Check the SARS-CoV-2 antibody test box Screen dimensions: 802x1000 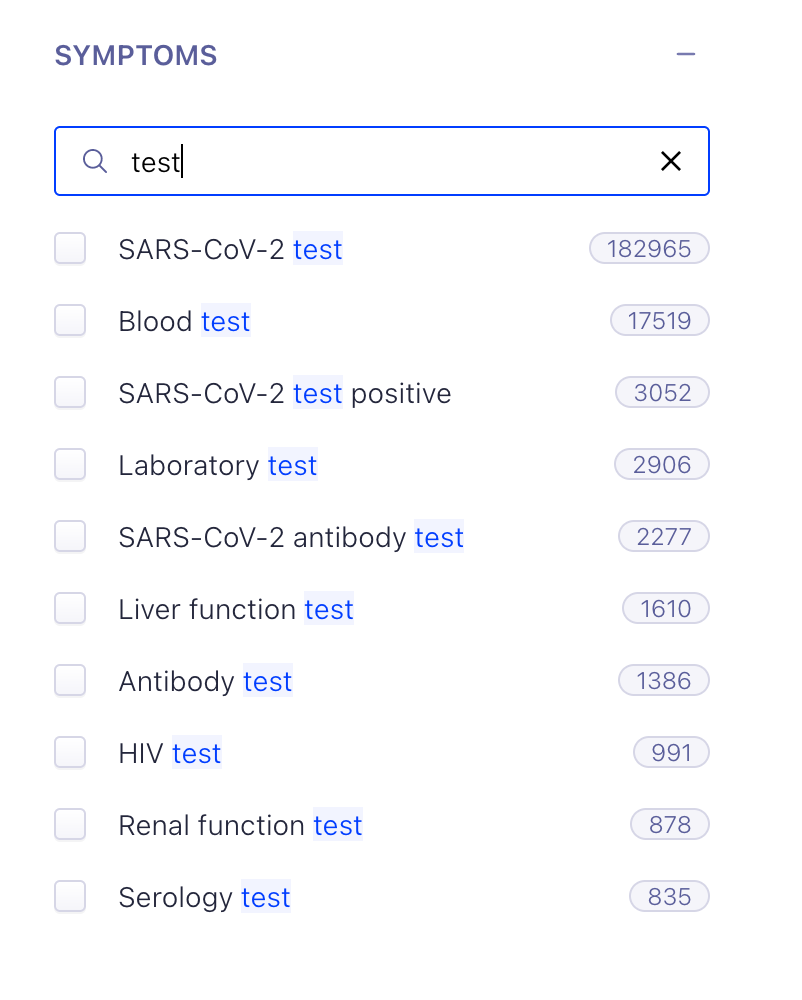click(70, 536)
